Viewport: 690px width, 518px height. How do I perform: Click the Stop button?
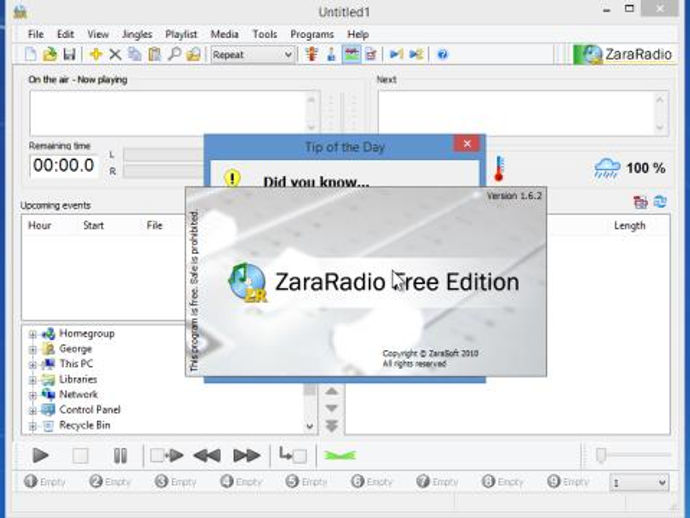tap(80, 456)
